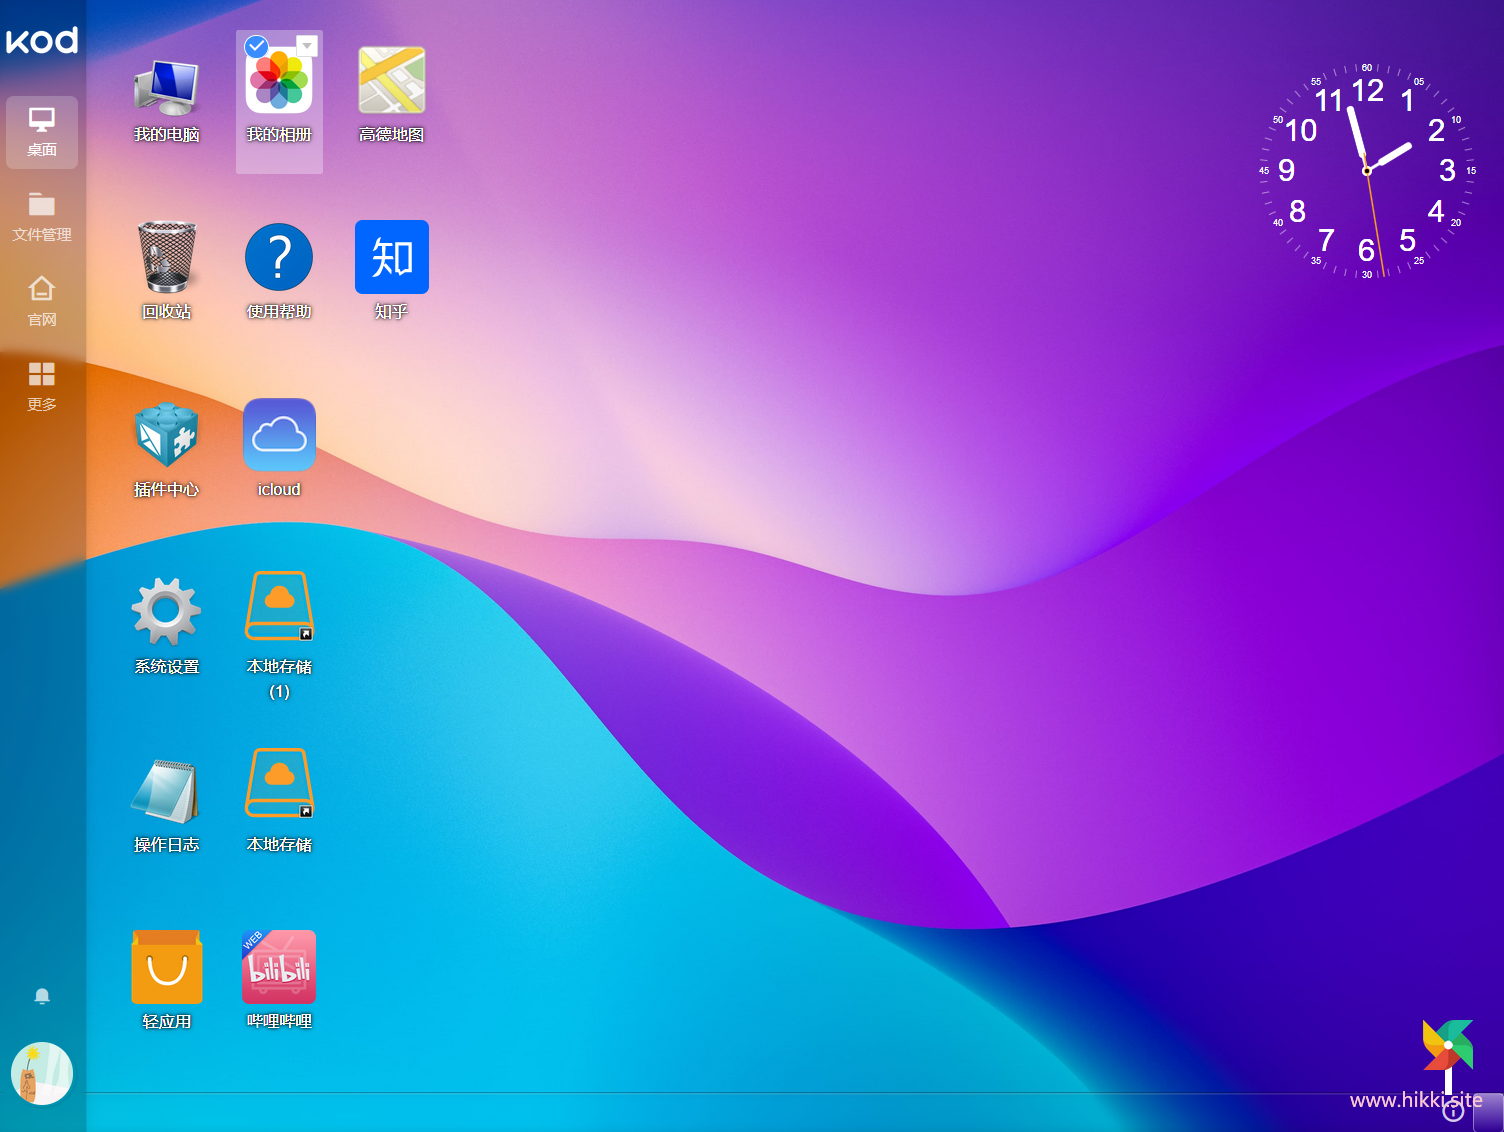The image size is (1504, 1132).
Task: Click the notification bell icon
Action: tap(42, 996)
